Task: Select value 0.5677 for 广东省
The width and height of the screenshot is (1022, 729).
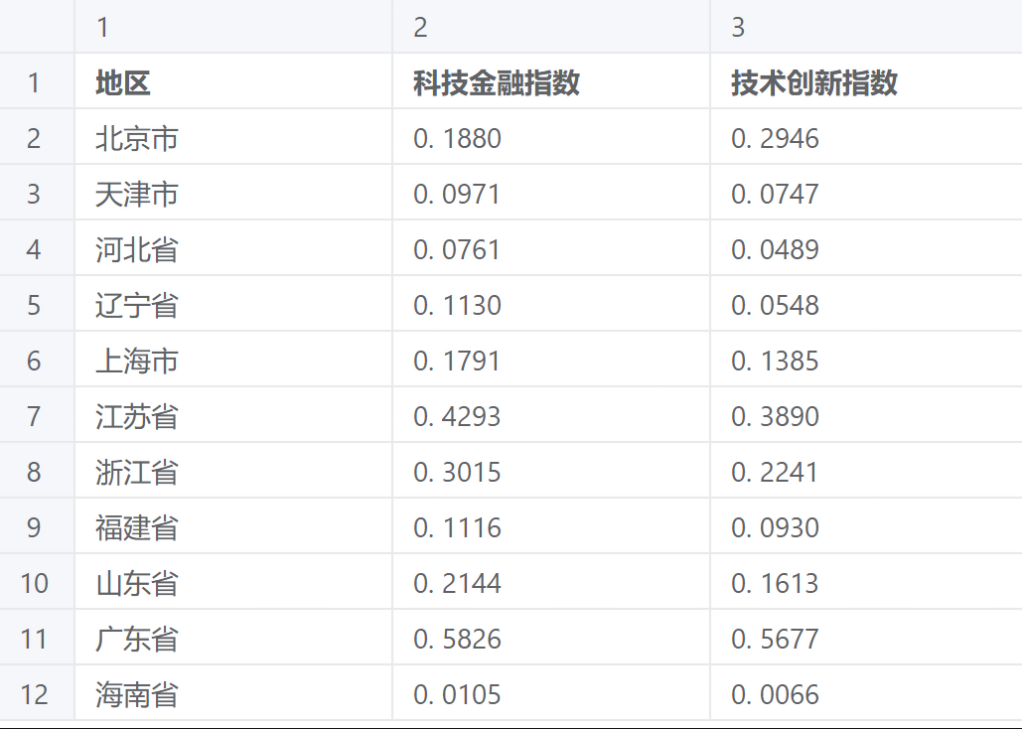Action: 775,638
